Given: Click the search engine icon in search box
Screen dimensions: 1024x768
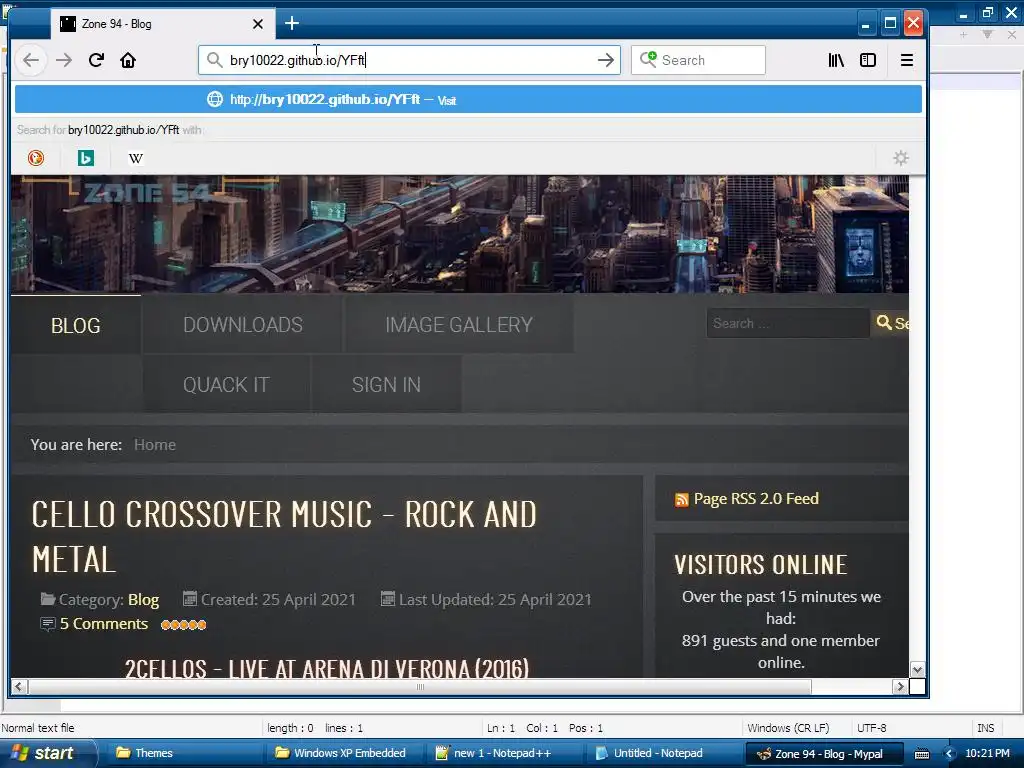Looking at the screenshot, I should [648, 59].
